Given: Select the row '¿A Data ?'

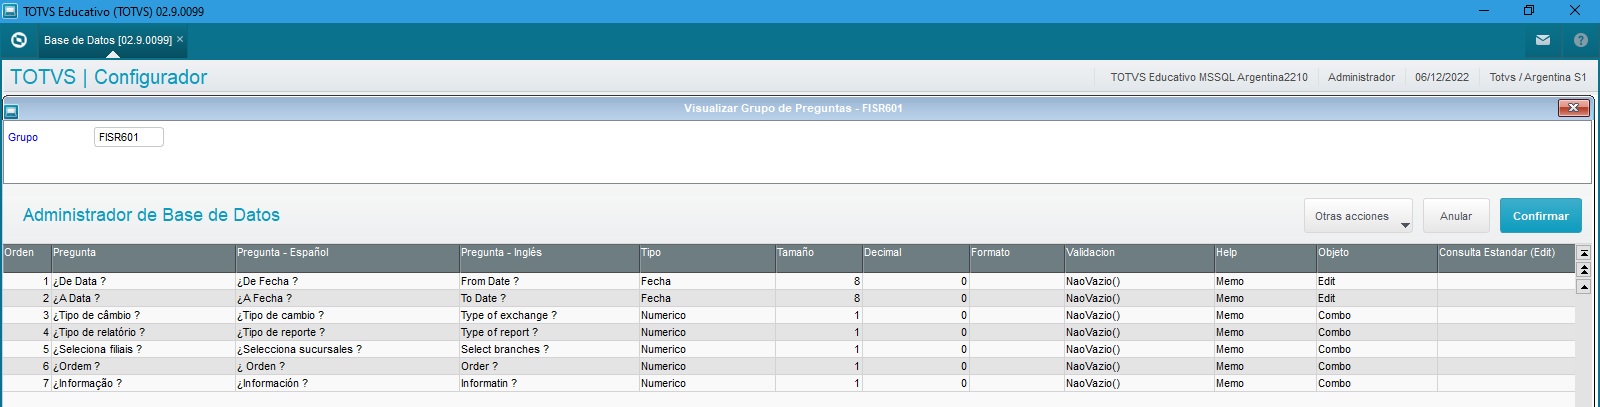Looking at the screenshot, I should (x=788, y=298).
